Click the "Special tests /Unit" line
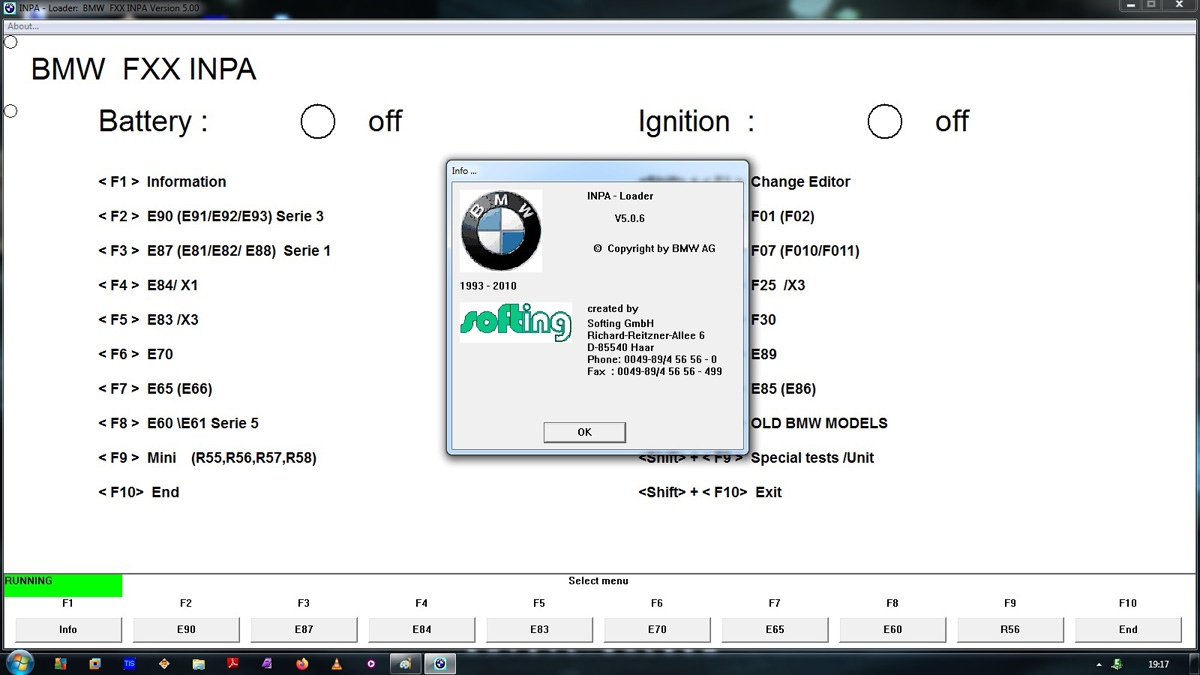Image resolution: width=1200 pixels, height=675 pixels. (x=756, y=458)
